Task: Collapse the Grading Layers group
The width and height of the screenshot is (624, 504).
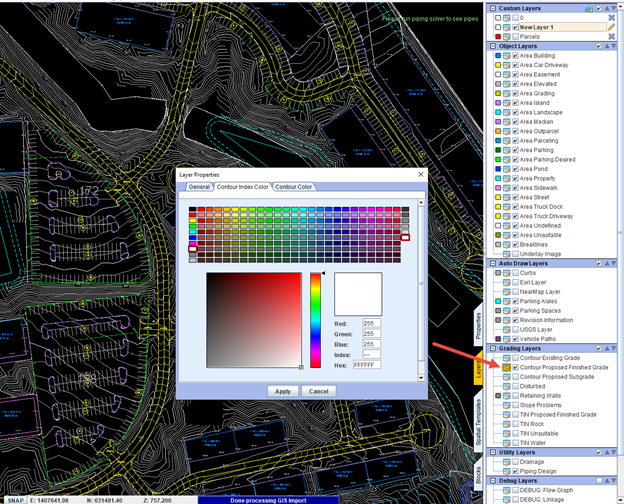Action: pyautogui.click(x=493, y=348)
